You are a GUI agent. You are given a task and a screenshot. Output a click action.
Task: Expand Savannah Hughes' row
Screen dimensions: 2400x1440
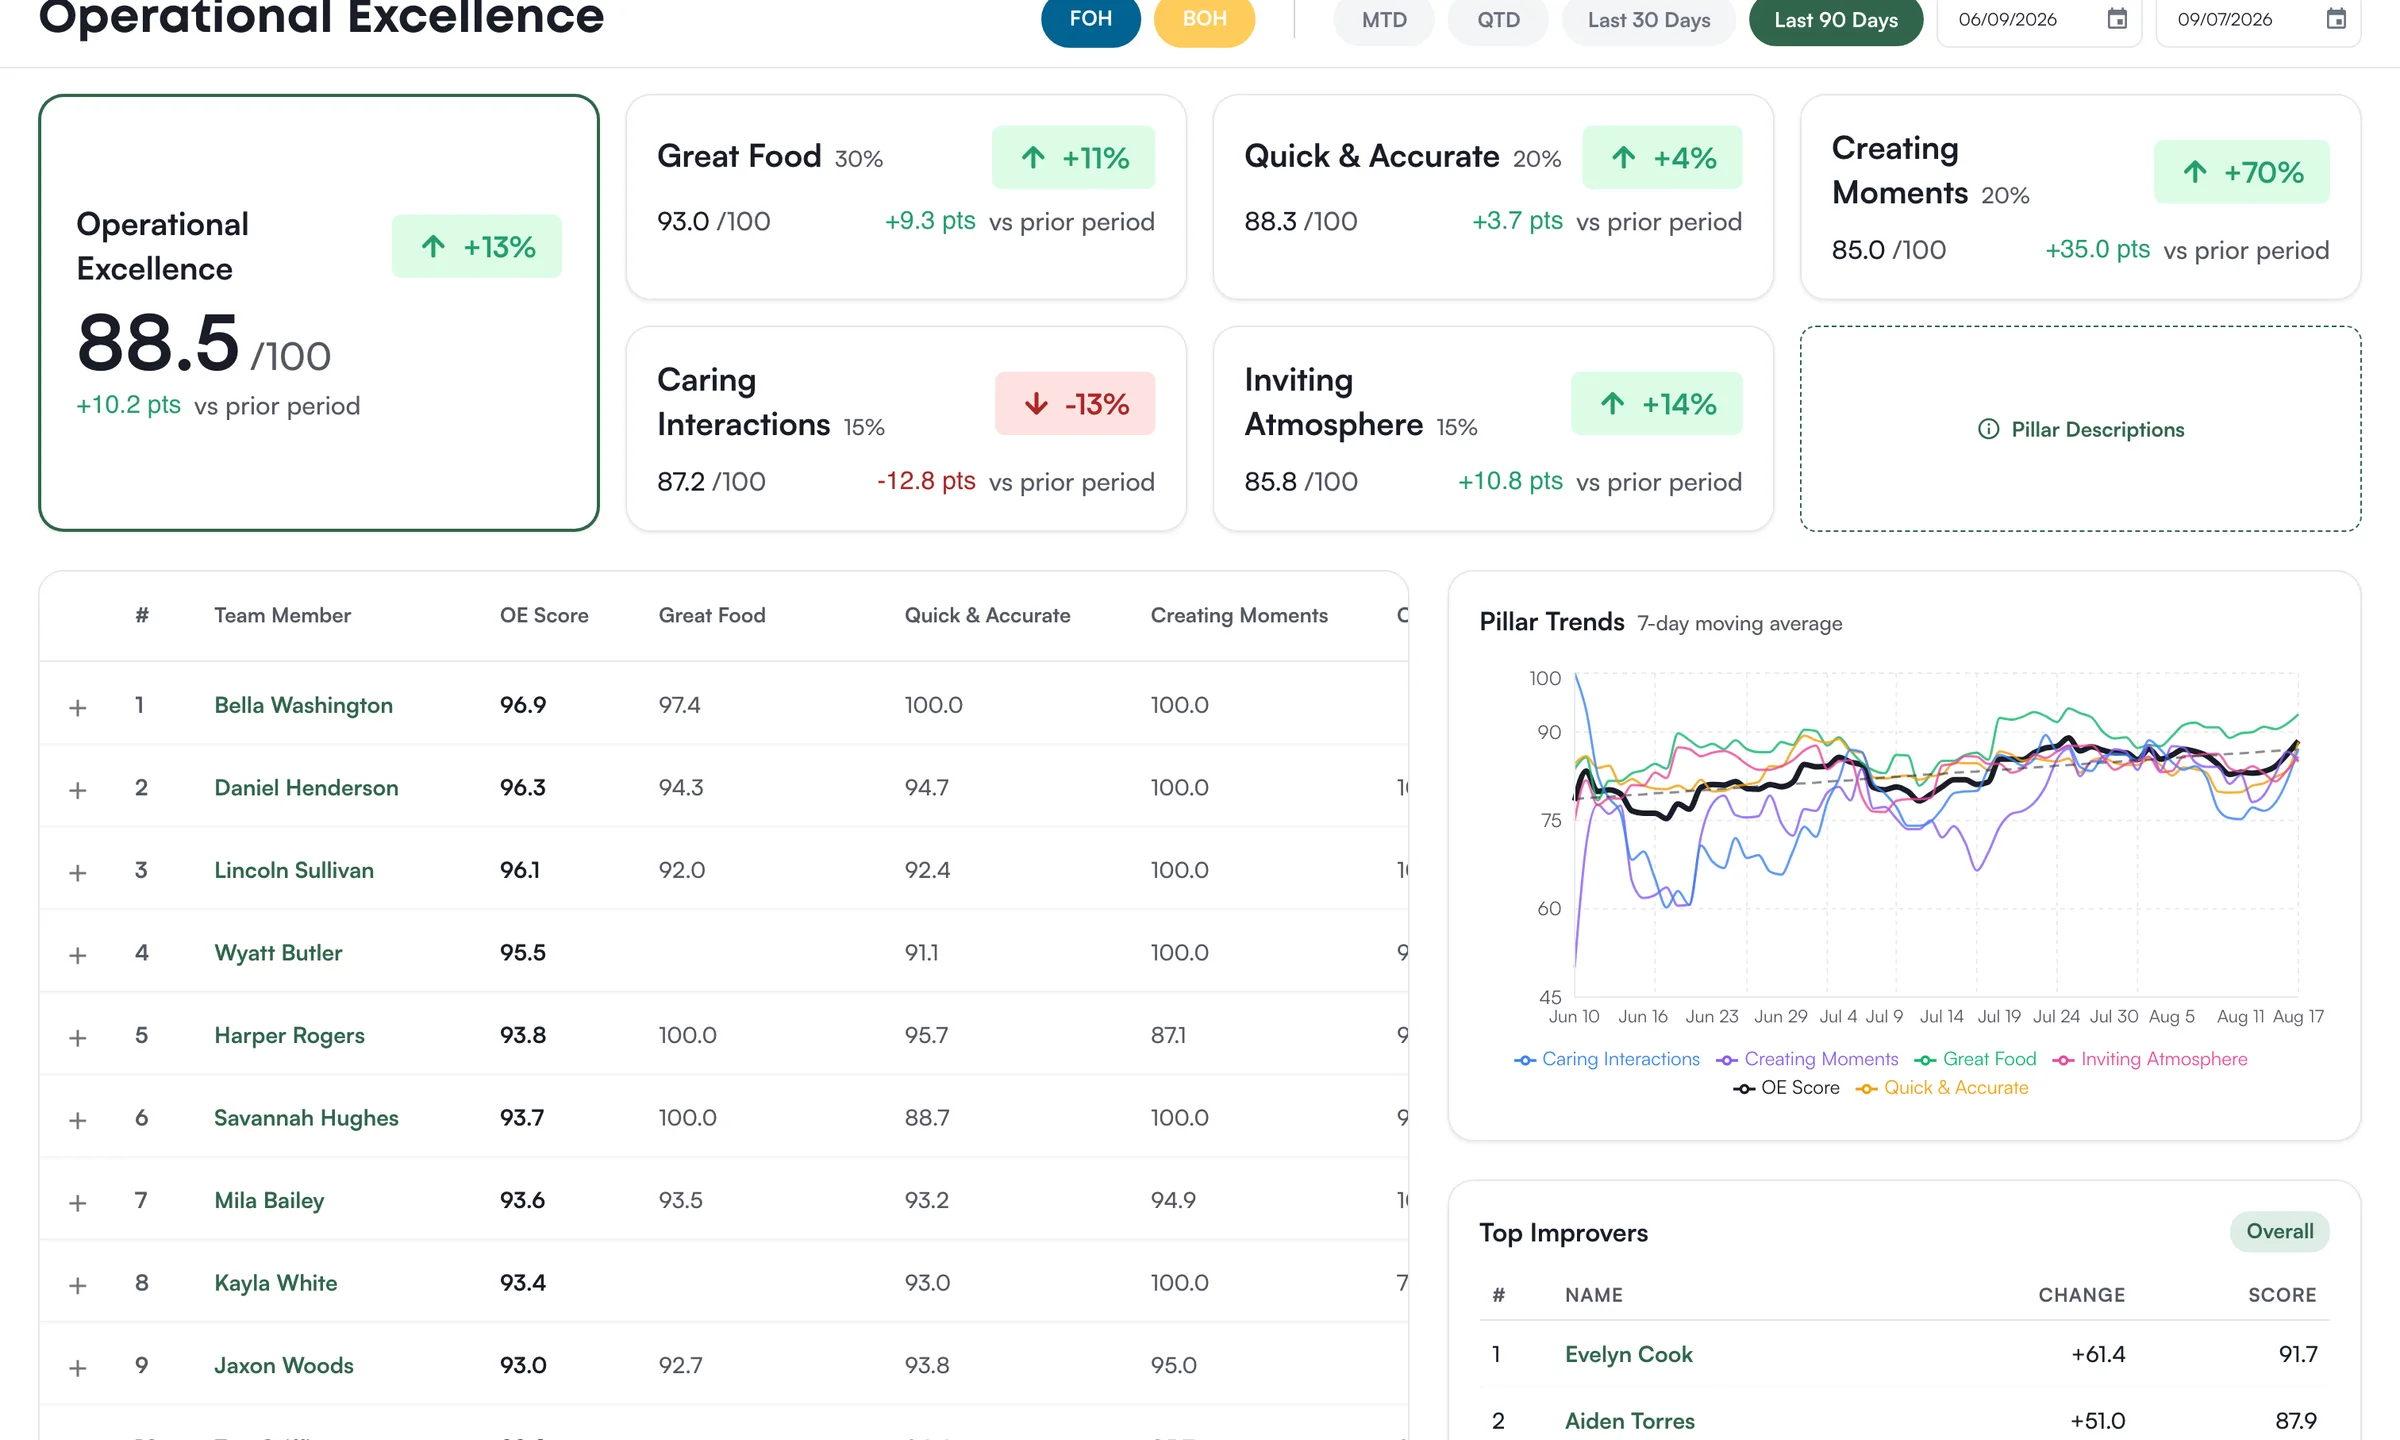[x=77, y=1120]
